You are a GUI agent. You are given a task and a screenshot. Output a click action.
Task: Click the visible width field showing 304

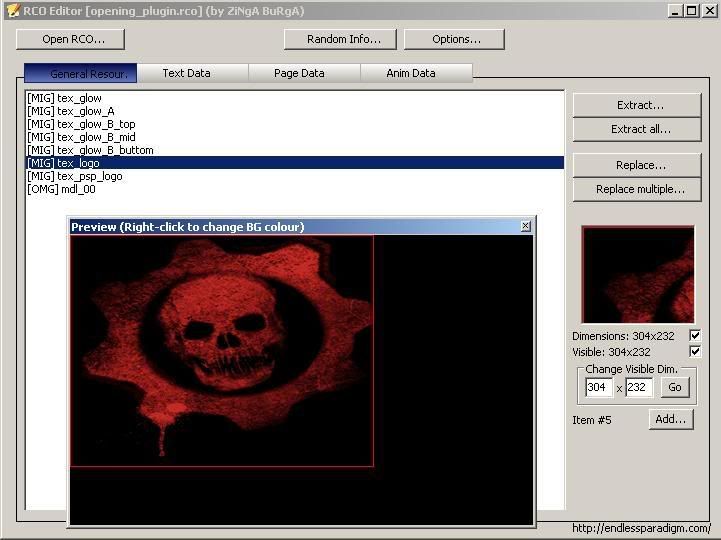(x=599, y=387)
